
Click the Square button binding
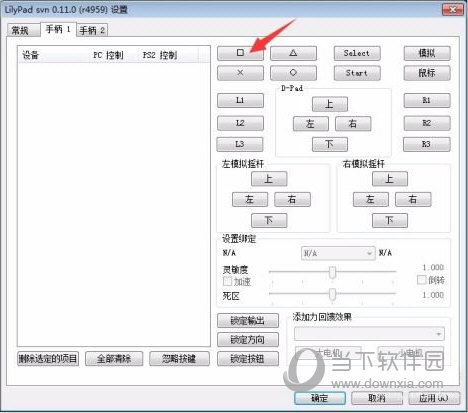(240, 53)
